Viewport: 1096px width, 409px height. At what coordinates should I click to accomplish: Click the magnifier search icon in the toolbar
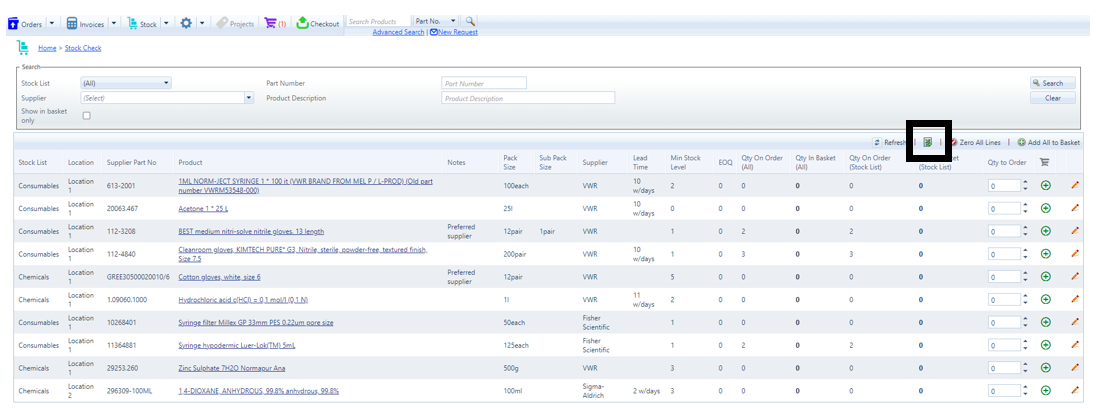click(470, 22)
